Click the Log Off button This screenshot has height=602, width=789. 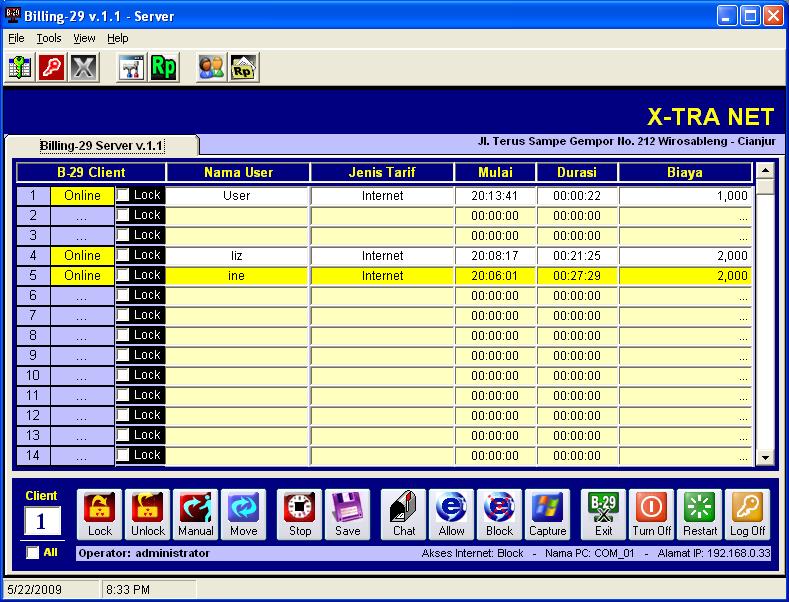click(747, 514)
